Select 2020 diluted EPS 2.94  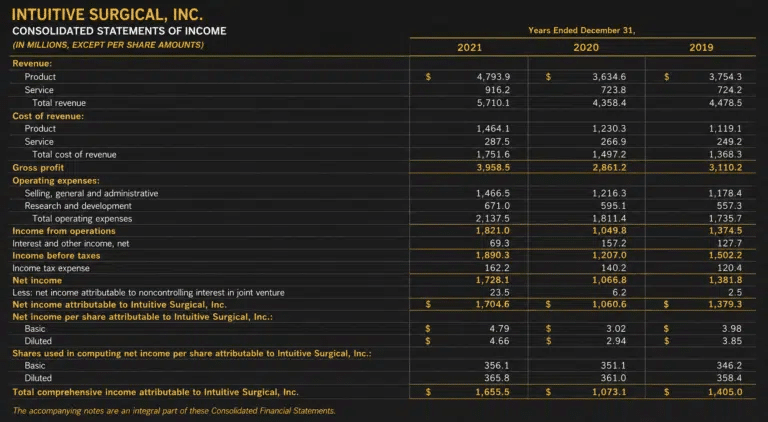click(616, 341)
